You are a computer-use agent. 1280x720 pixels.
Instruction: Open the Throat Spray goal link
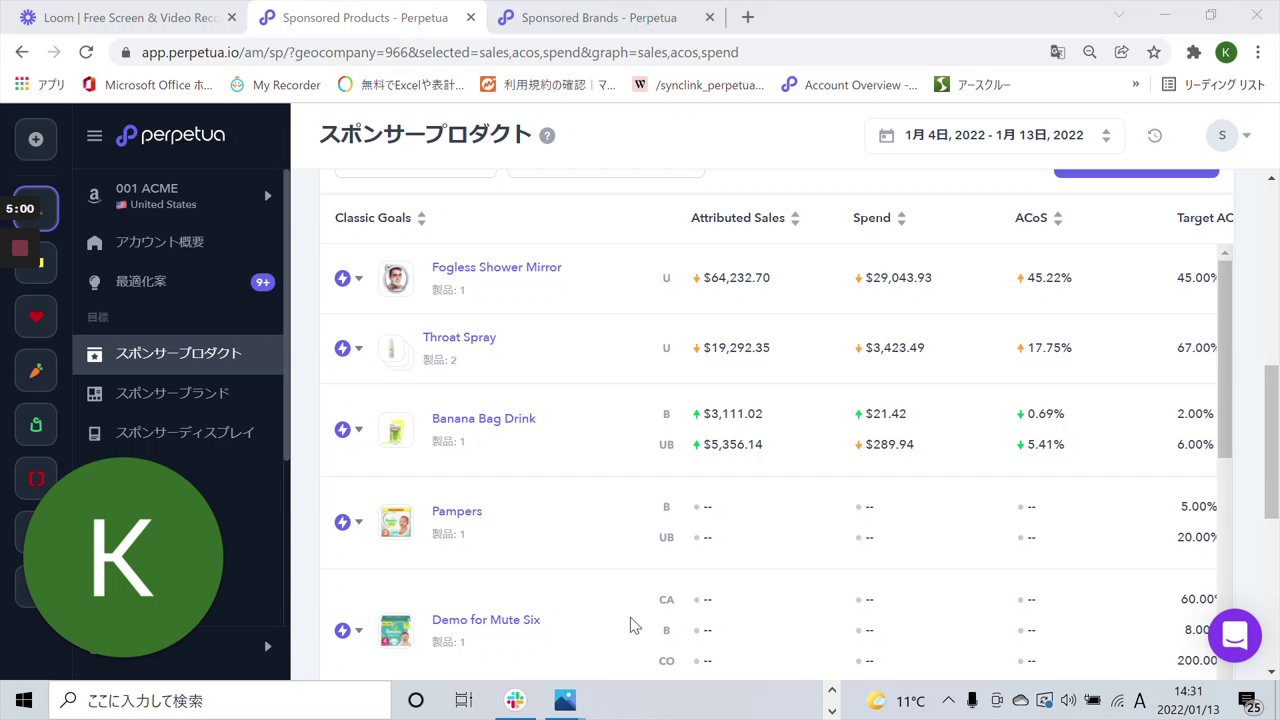pyautogui.click(x=459, y=337)
